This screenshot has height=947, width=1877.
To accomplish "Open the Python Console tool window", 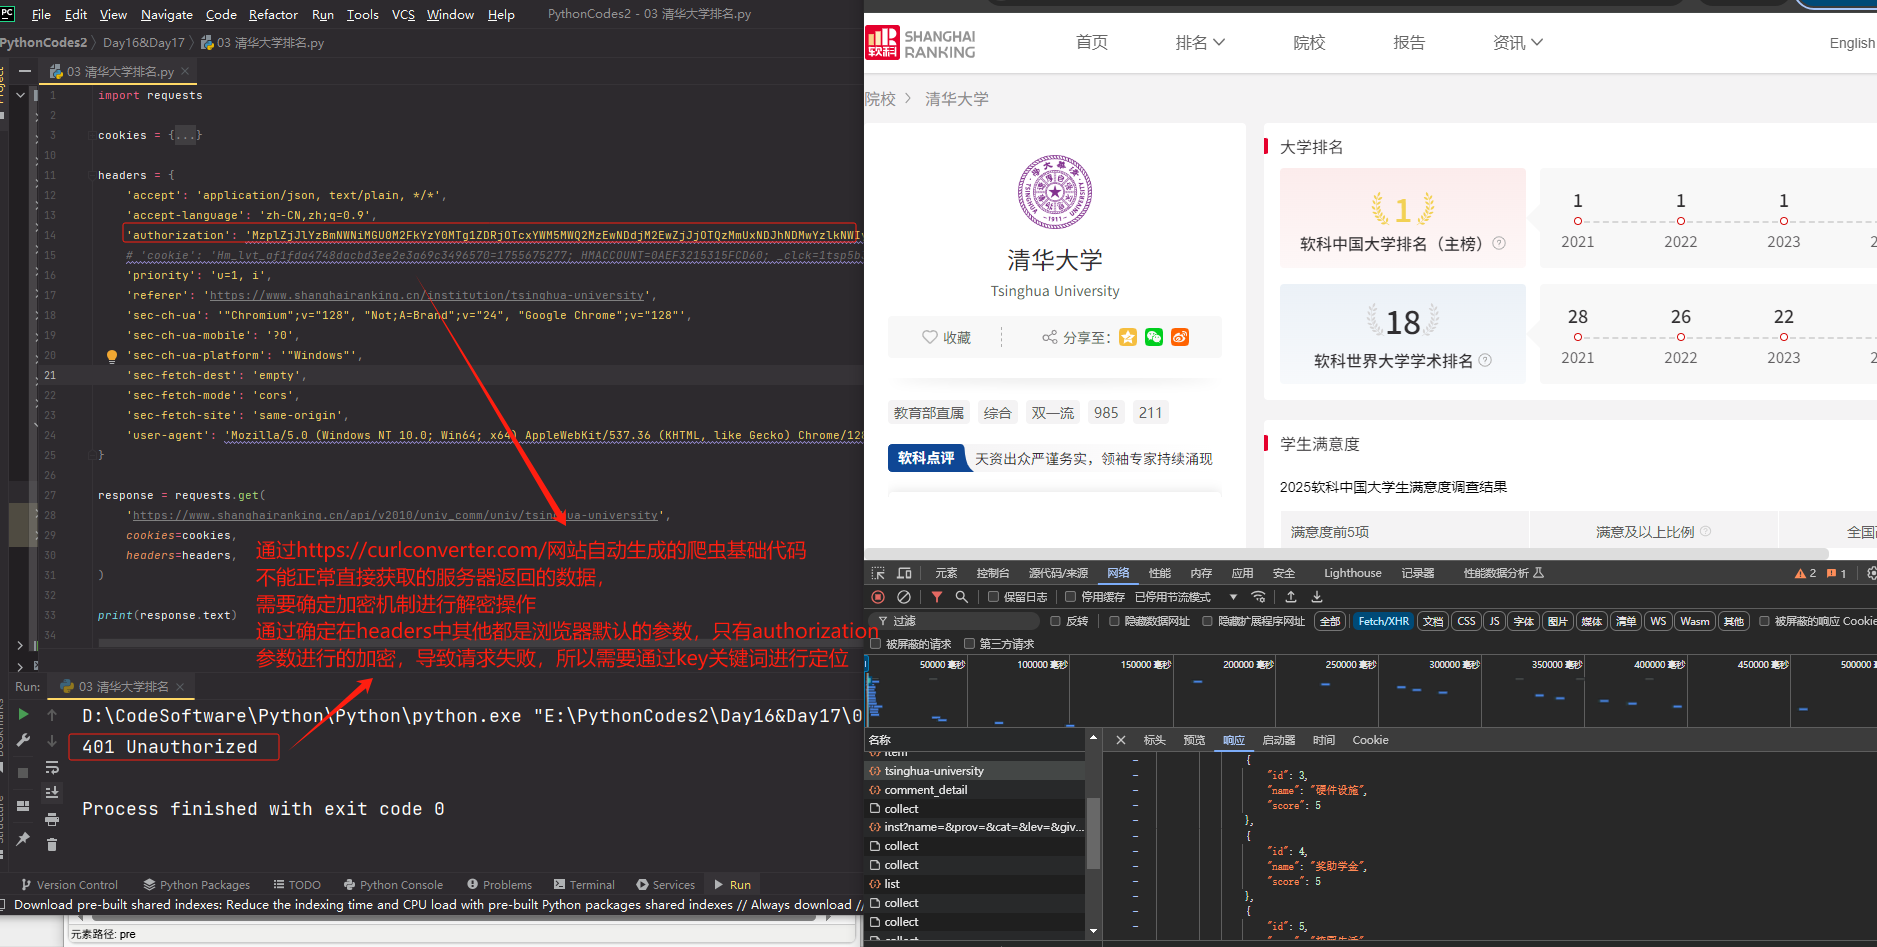I will [393, 885].
